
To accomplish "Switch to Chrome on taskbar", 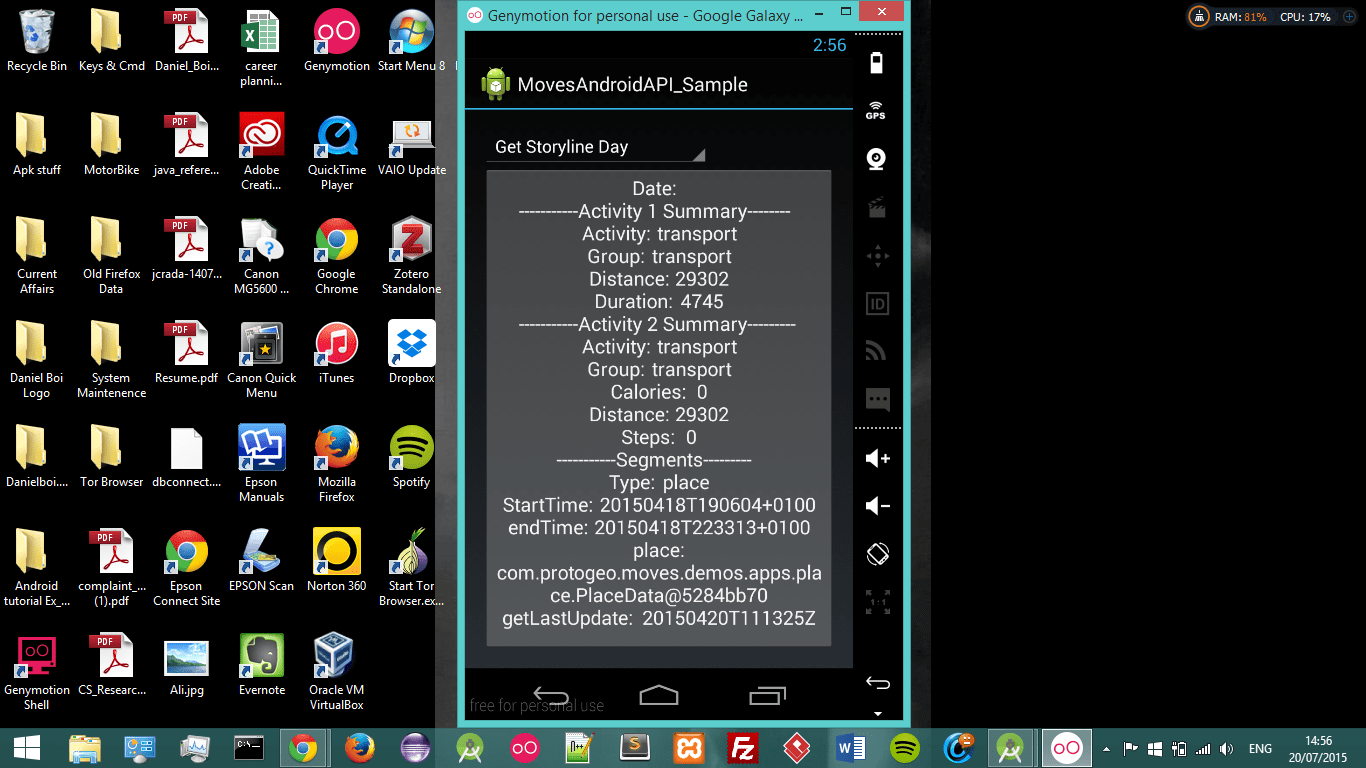I will [303, 748].
